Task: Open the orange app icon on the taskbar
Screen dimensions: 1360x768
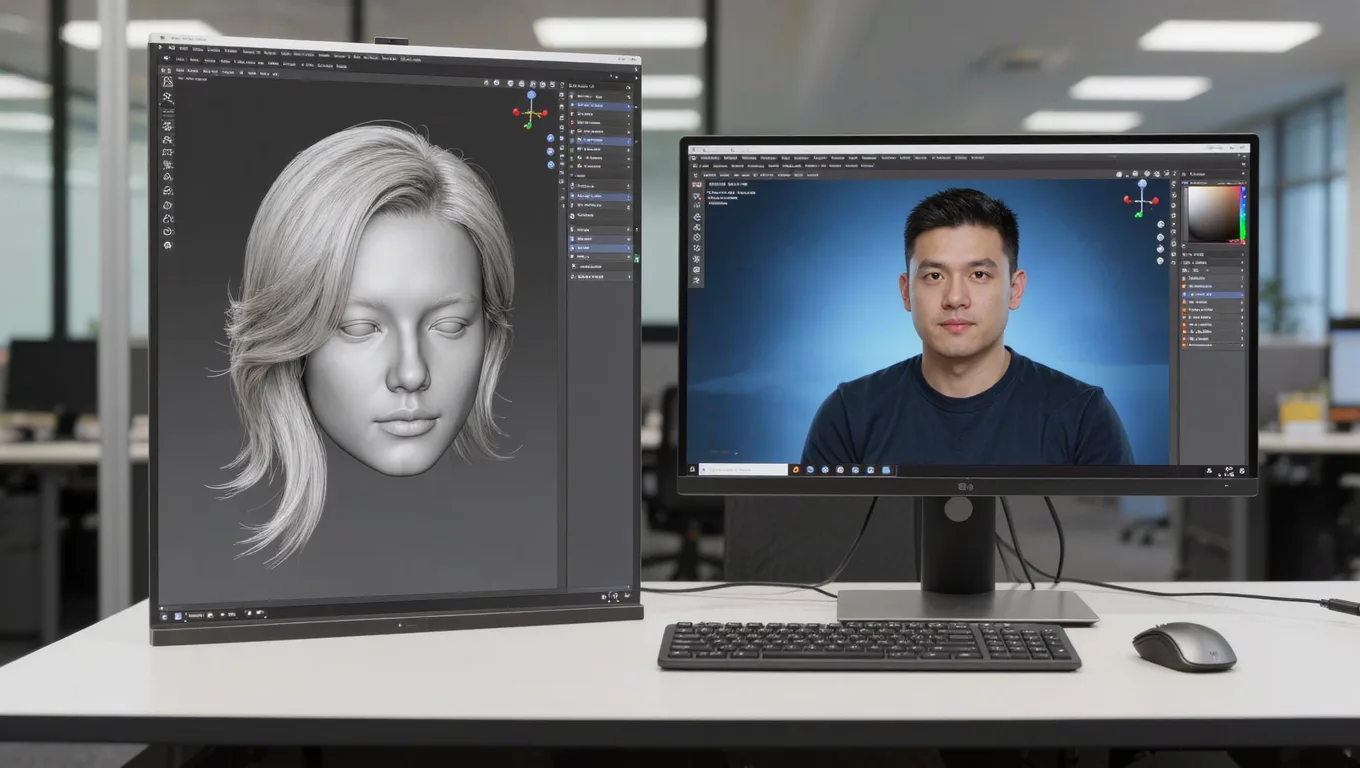Action: point(796,470)
